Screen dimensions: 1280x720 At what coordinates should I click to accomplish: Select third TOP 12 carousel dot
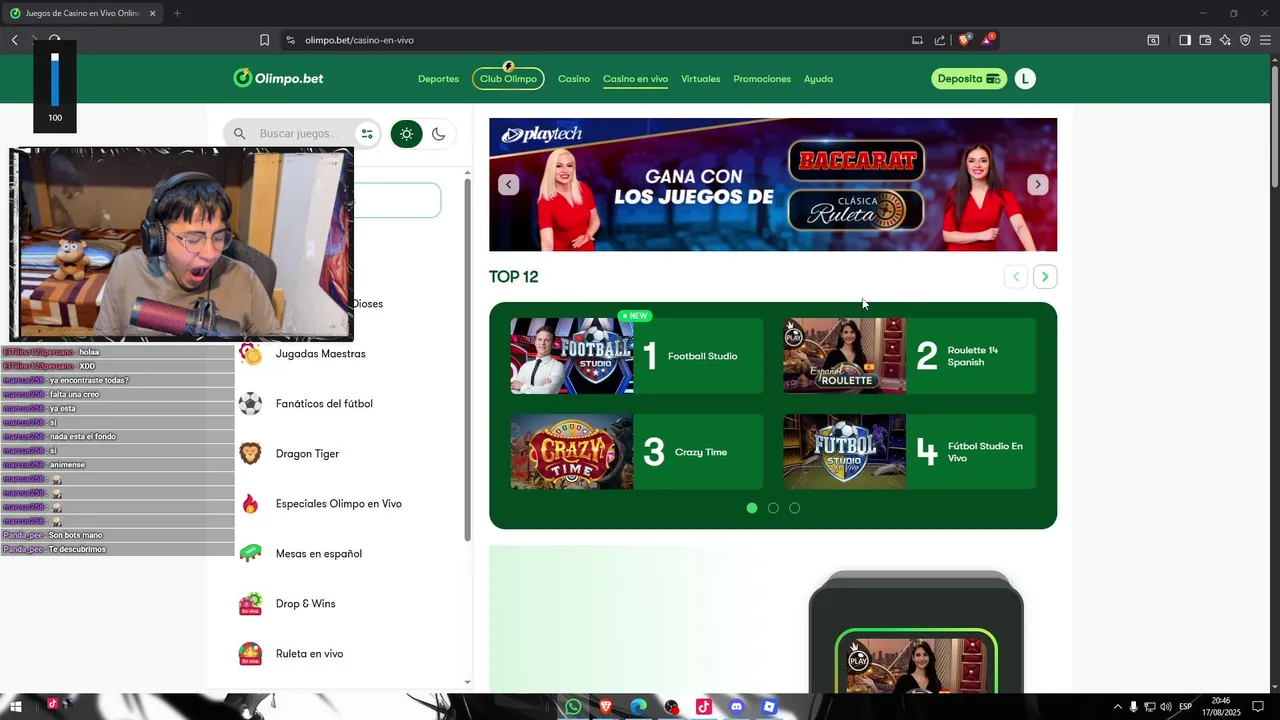tap(795, 508)
